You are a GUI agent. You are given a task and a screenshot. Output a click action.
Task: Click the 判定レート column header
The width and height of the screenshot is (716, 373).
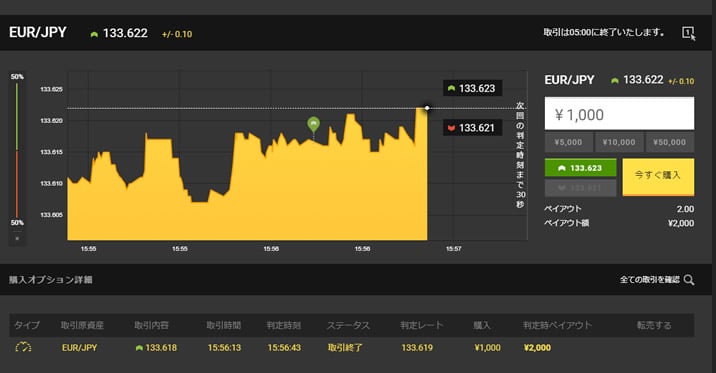coord(422,325)
